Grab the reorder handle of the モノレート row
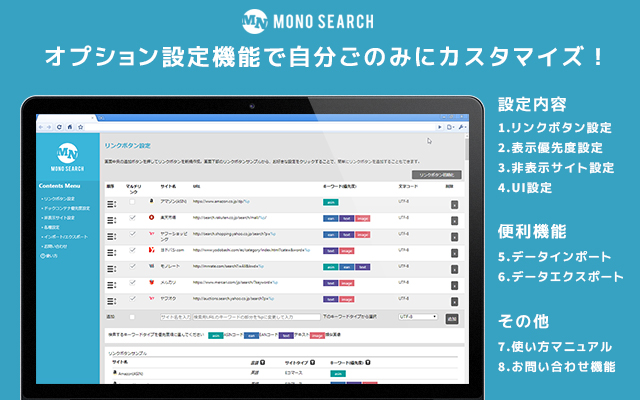 click(x=111, y=269)
